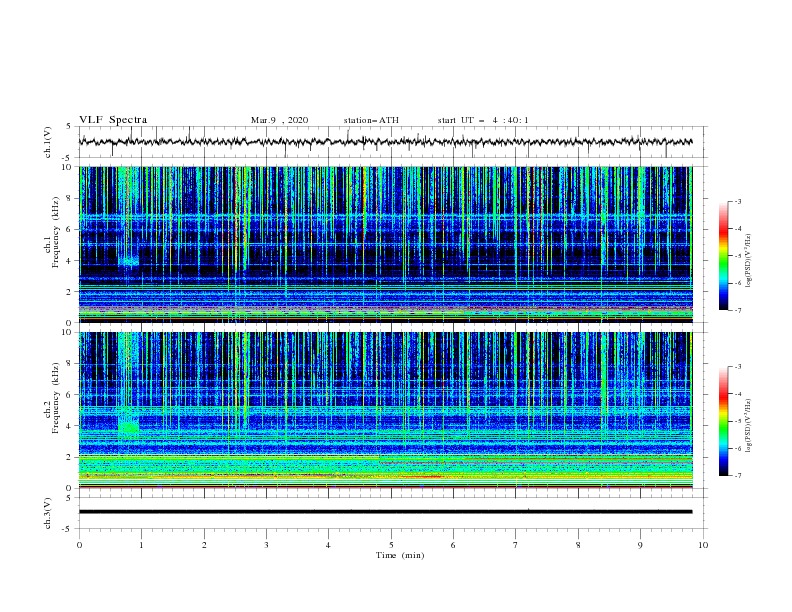Click the "6" minute tick on time axis
The image size is (792, 612).
[x=453, y=545]
